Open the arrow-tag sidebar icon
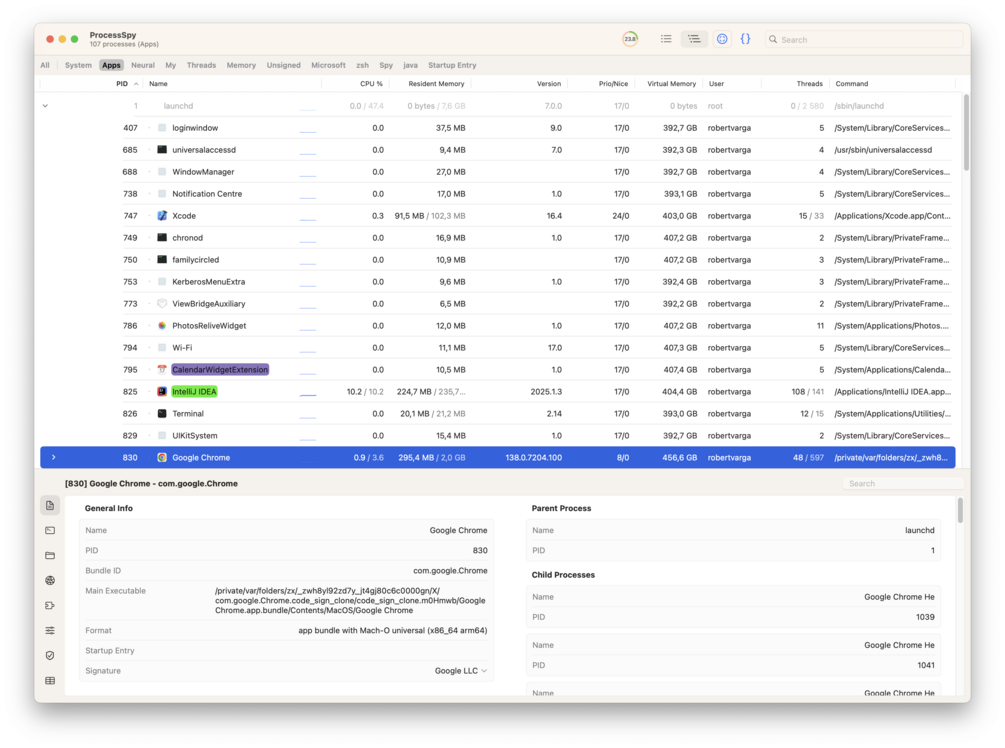The width and height of the screenshot is (1005, 748). [x=50, y=606]
